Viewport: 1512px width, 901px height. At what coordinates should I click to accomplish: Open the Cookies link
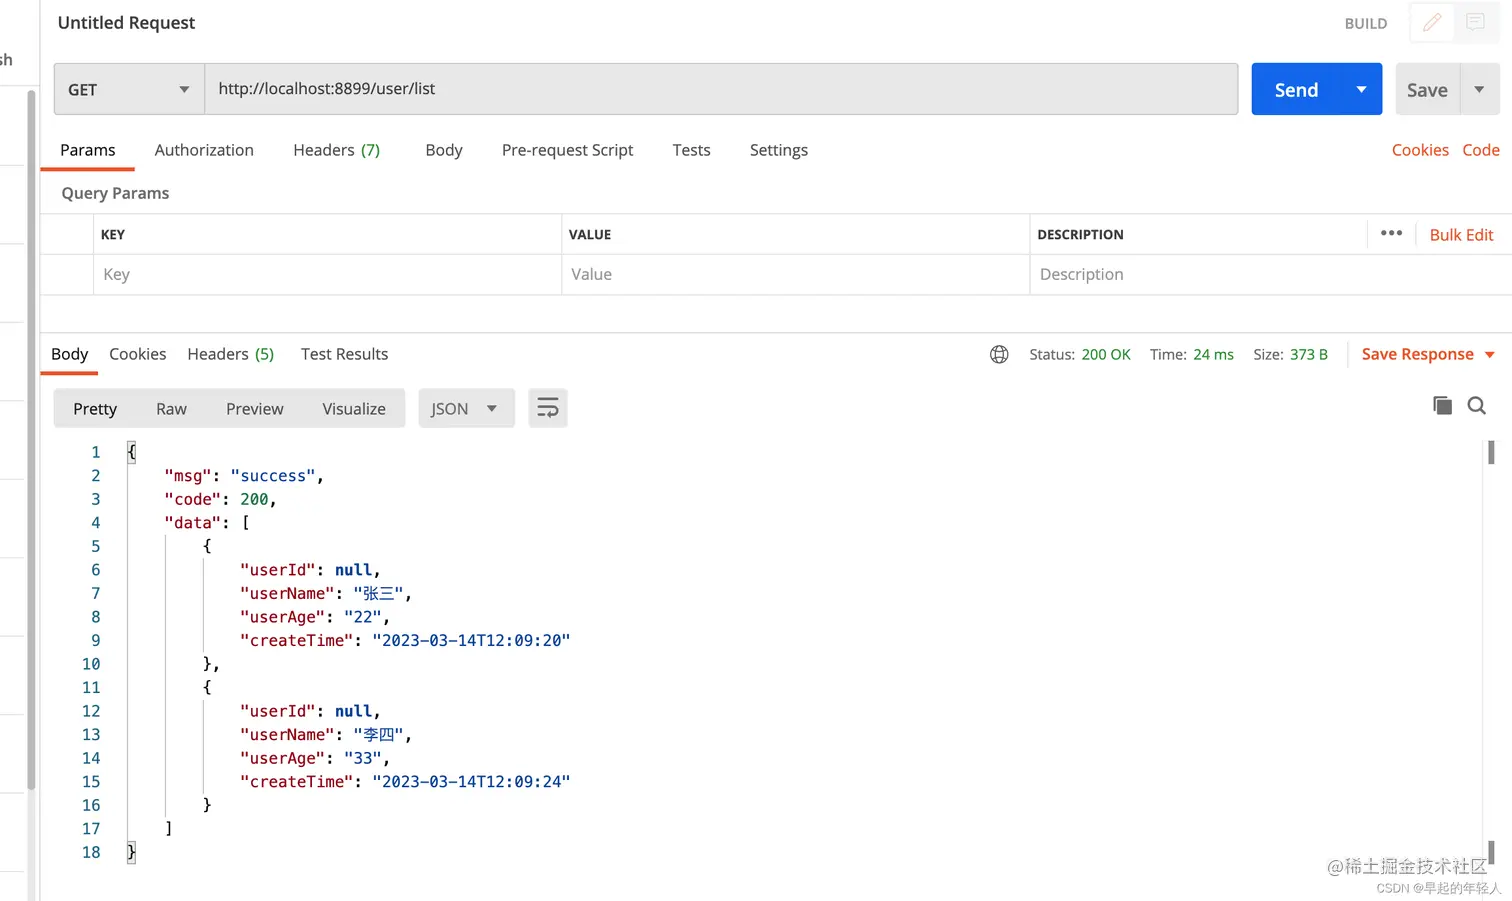tap(1420, 150)
